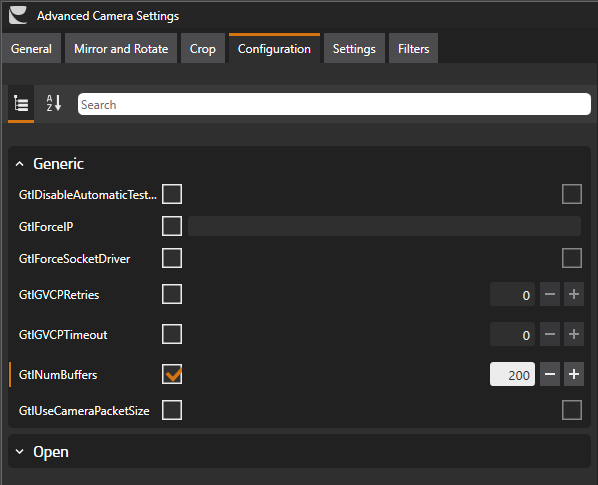Click the GtlForceIP text field
This screenshot has height=485, width=598.
pos(384,226)
